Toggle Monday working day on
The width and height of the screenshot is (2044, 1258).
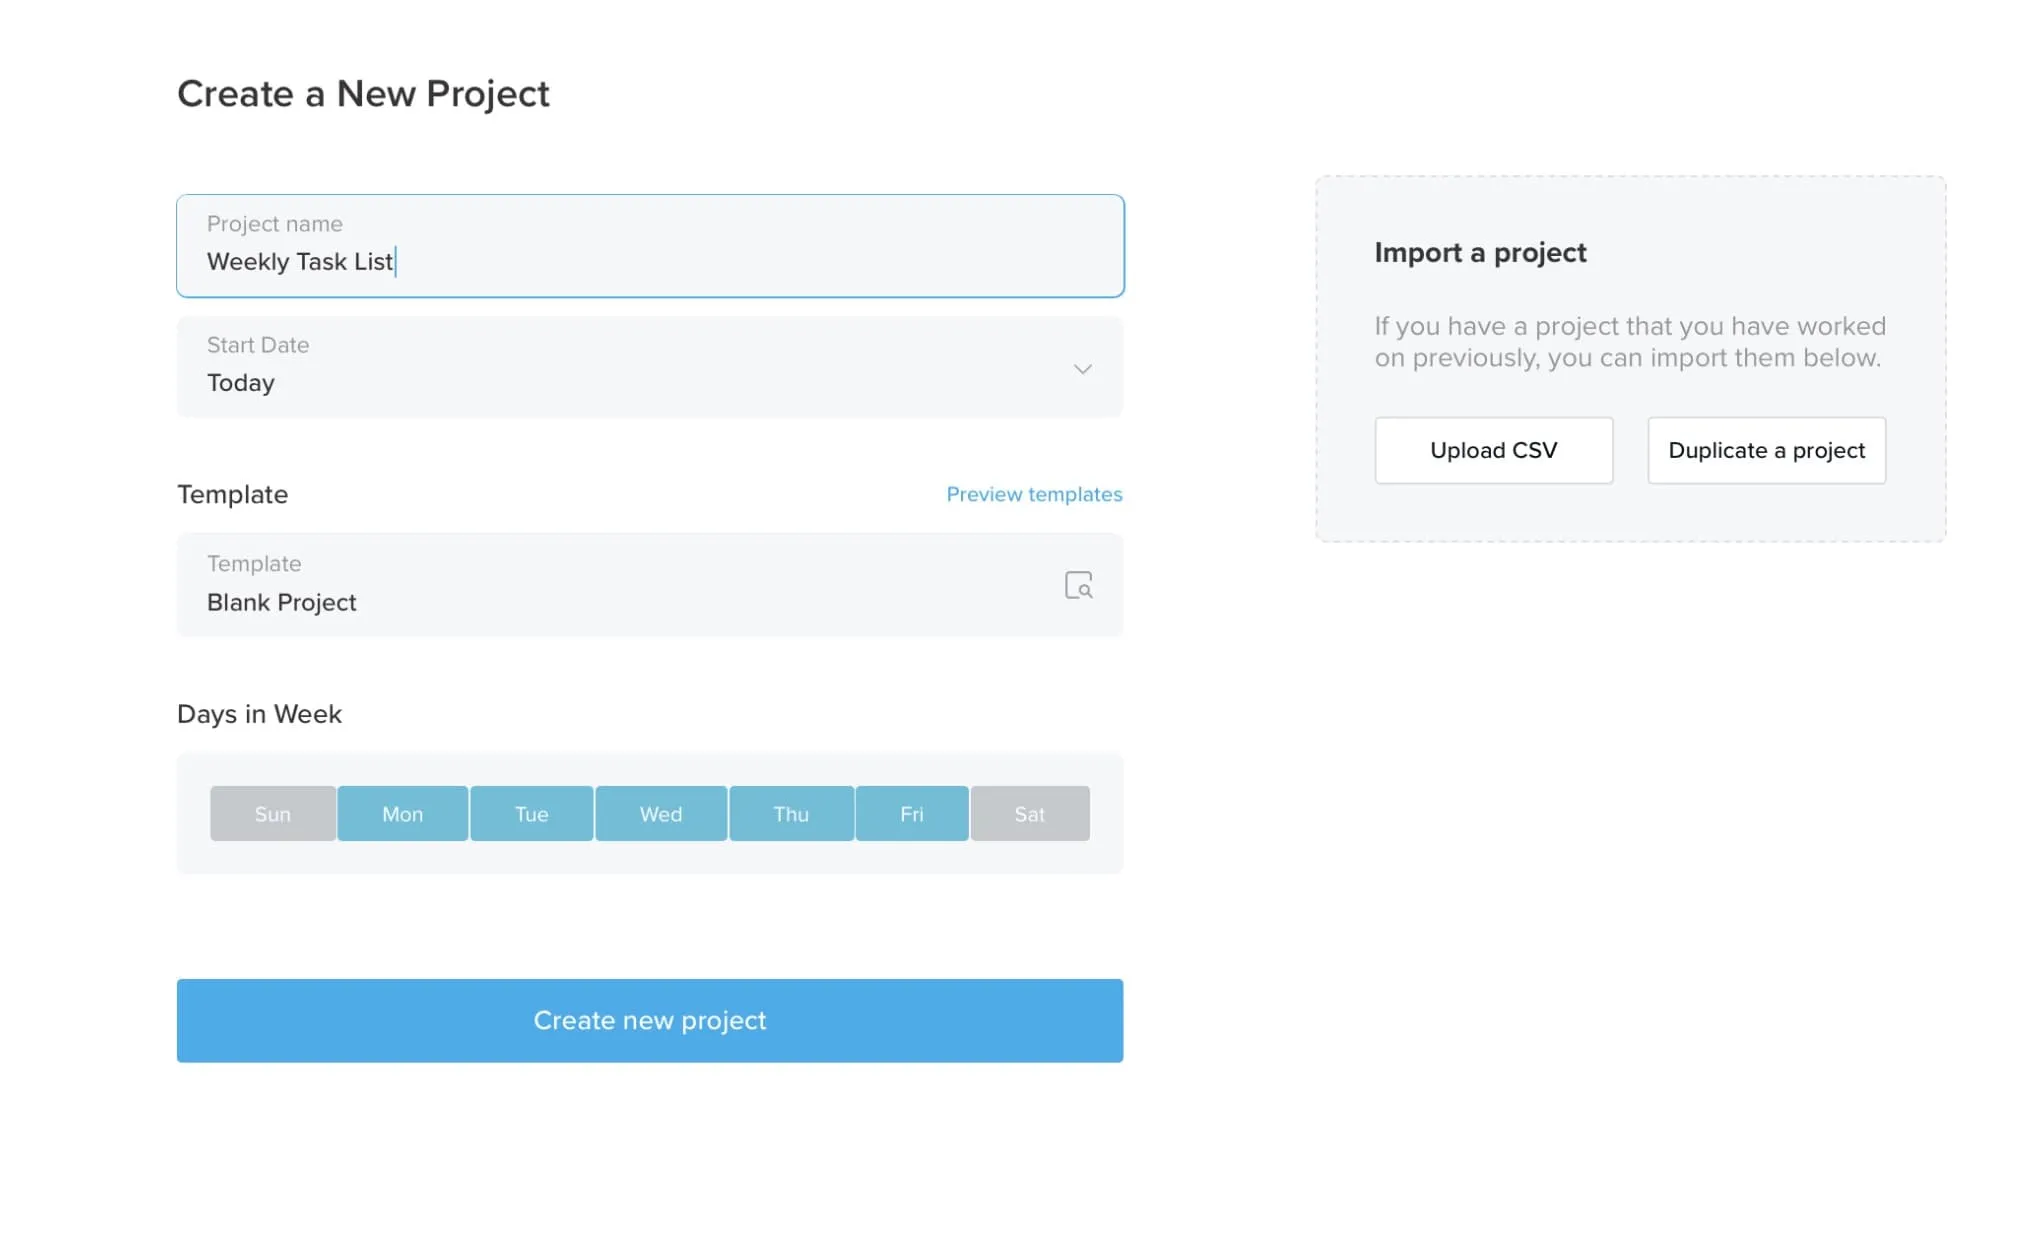point(403,813)
